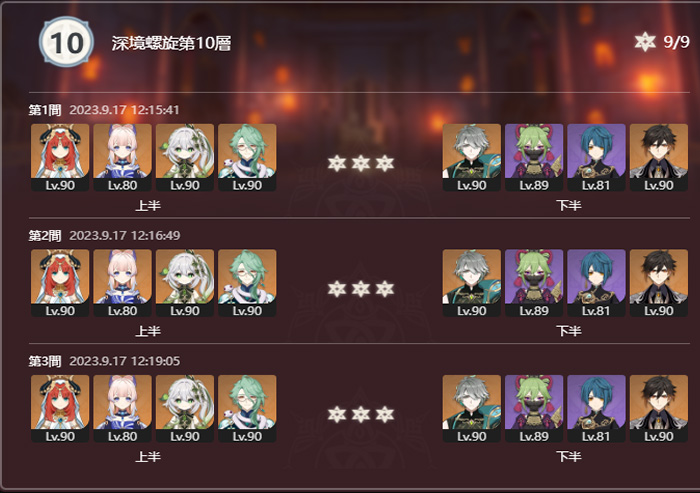Select Kuki Shinobu Lv.89 in chamber 2

click(534, 283)
